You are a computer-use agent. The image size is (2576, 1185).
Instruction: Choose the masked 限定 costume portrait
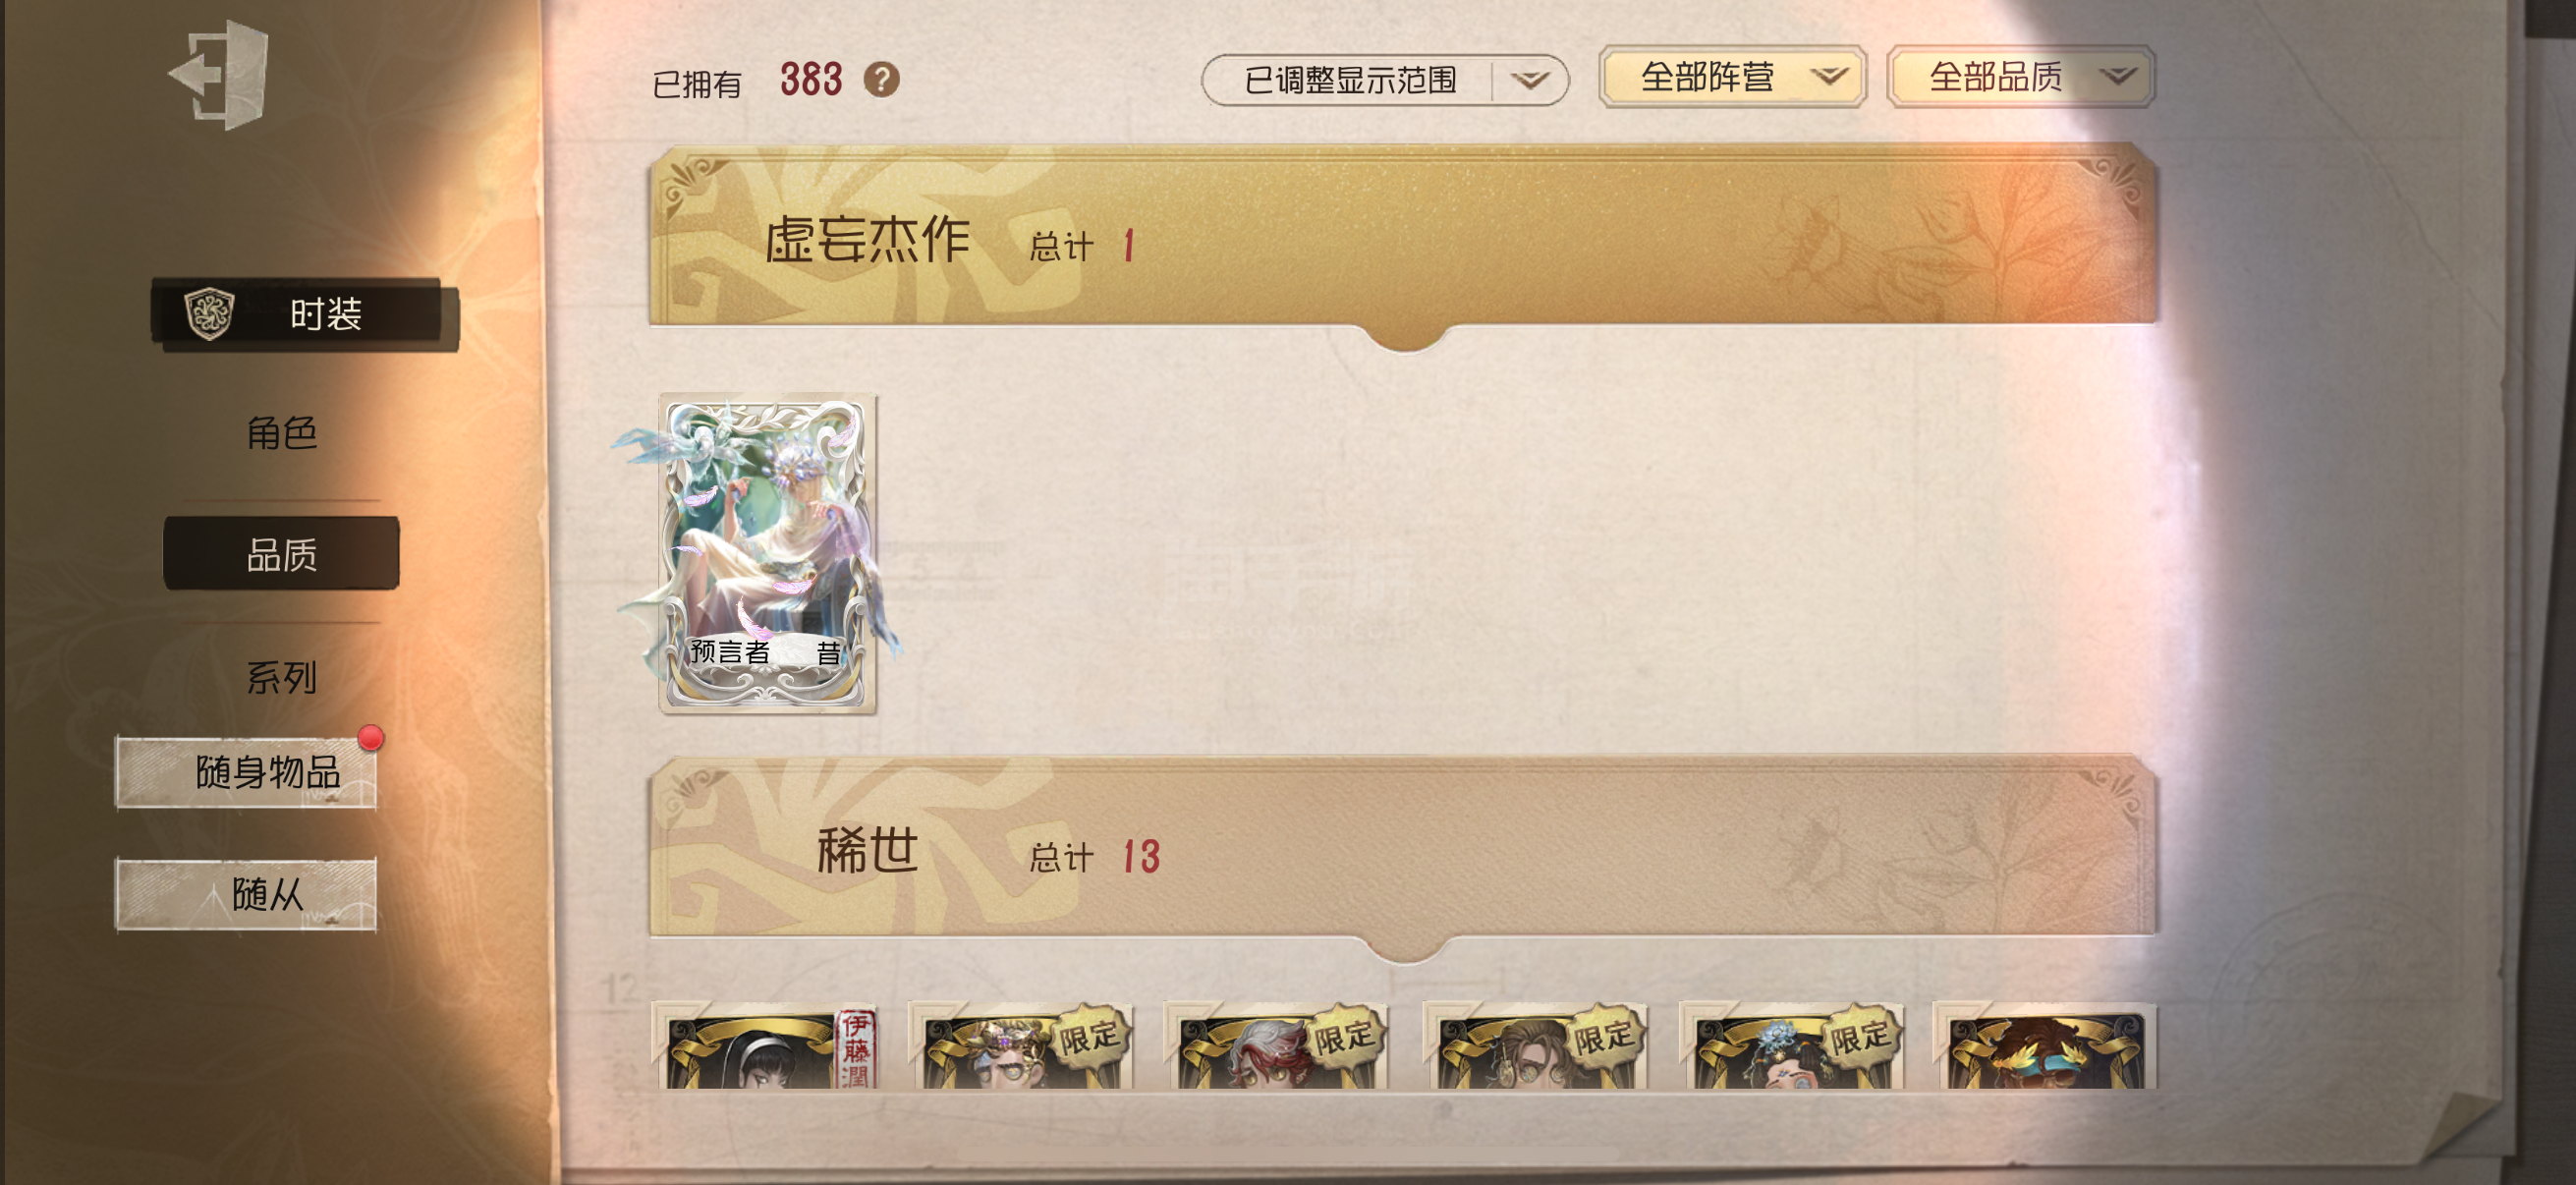point(1021,1046)
